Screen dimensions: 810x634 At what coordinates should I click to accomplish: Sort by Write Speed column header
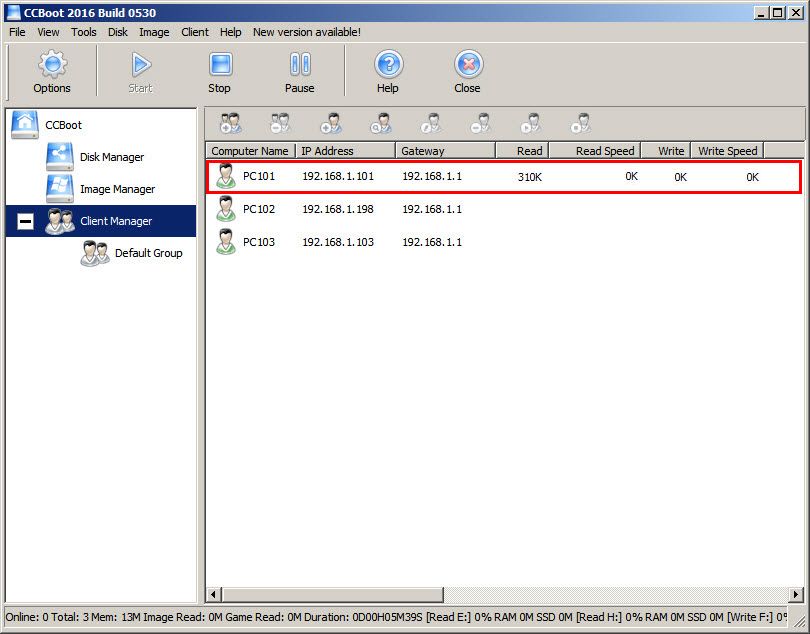point(727,151)
